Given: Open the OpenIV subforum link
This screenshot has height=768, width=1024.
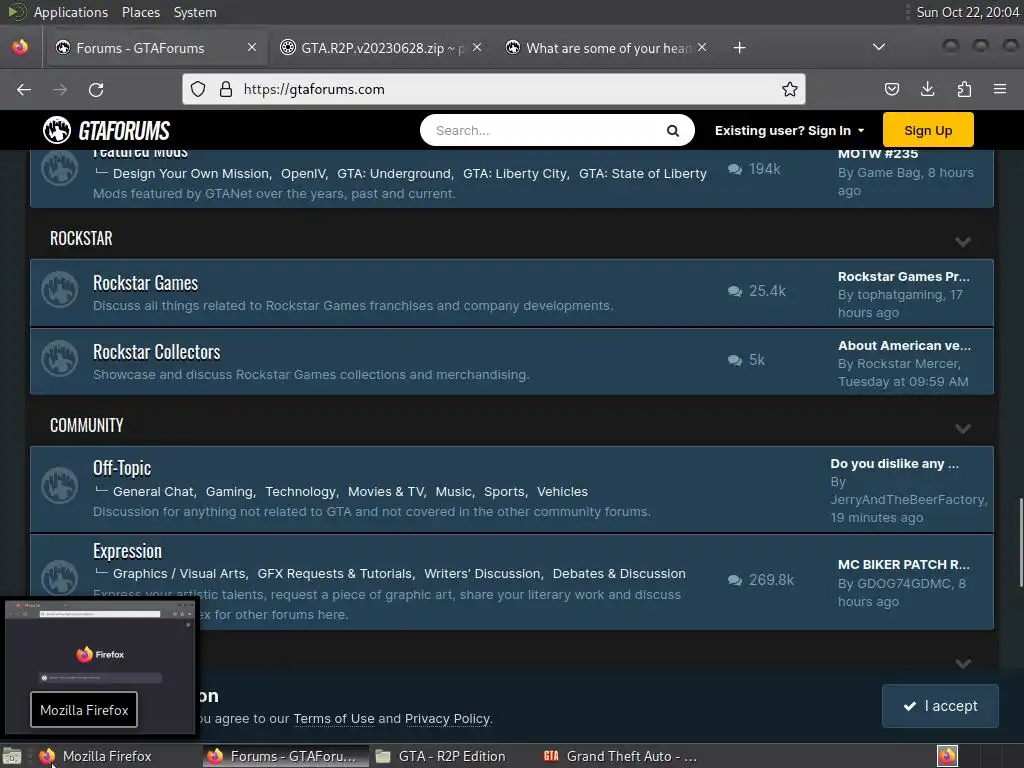Looking at the screenshot, I should click(303, 173).
